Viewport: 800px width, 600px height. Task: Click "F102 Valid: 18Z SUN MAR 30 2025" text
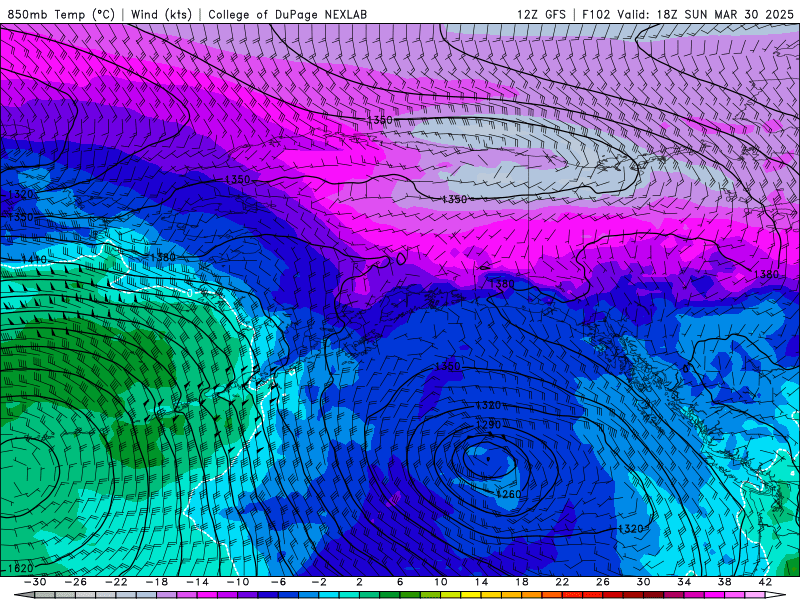coord(687,14)
